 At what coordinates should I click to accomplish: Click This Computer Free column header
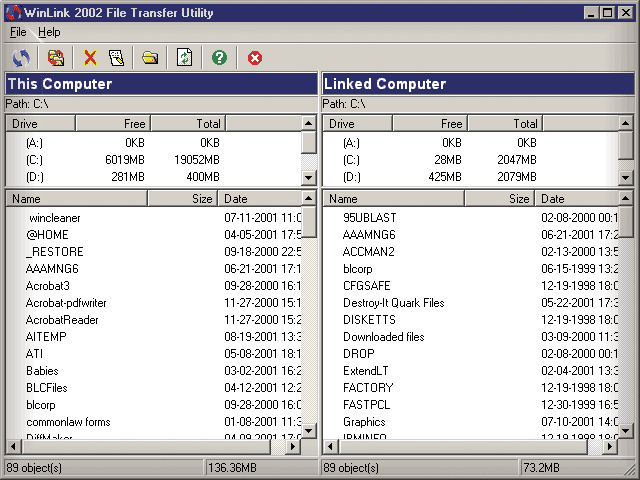pyautogui.click(x=113, y=124)
